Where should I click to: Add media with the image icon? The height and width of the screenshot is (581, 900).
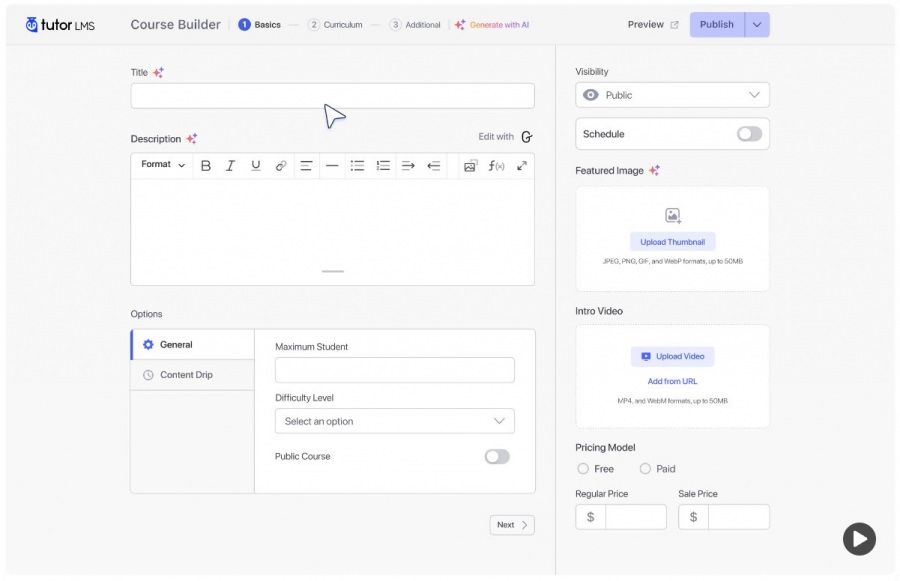pos(470,166)
